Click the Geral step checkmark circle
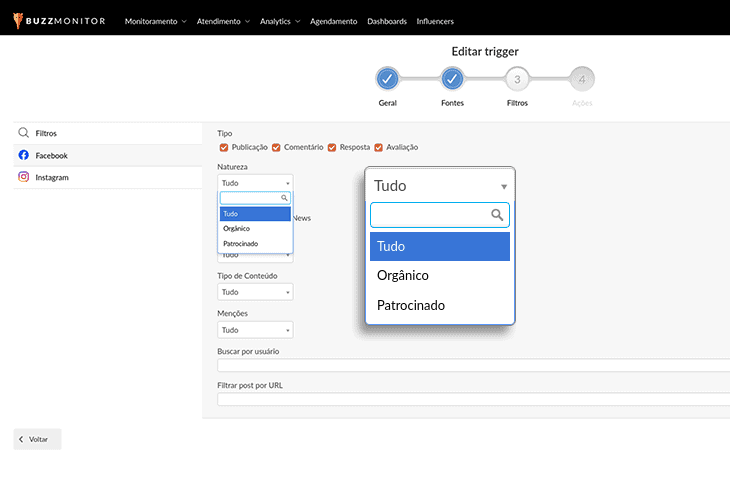The width and height of the screenshot is (730, 480). (388, 79)
